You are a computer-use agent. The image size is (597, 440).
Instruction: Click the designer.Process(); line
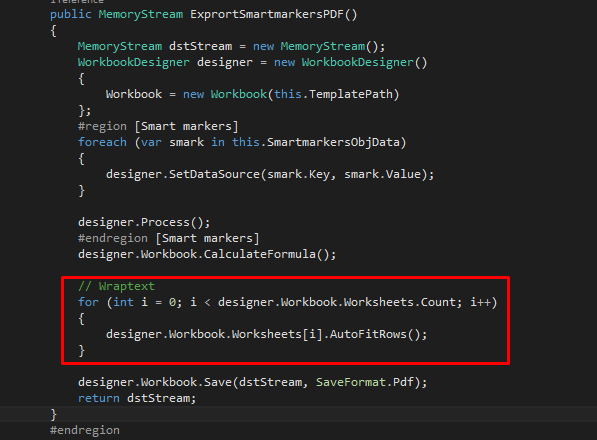point(144,222)
